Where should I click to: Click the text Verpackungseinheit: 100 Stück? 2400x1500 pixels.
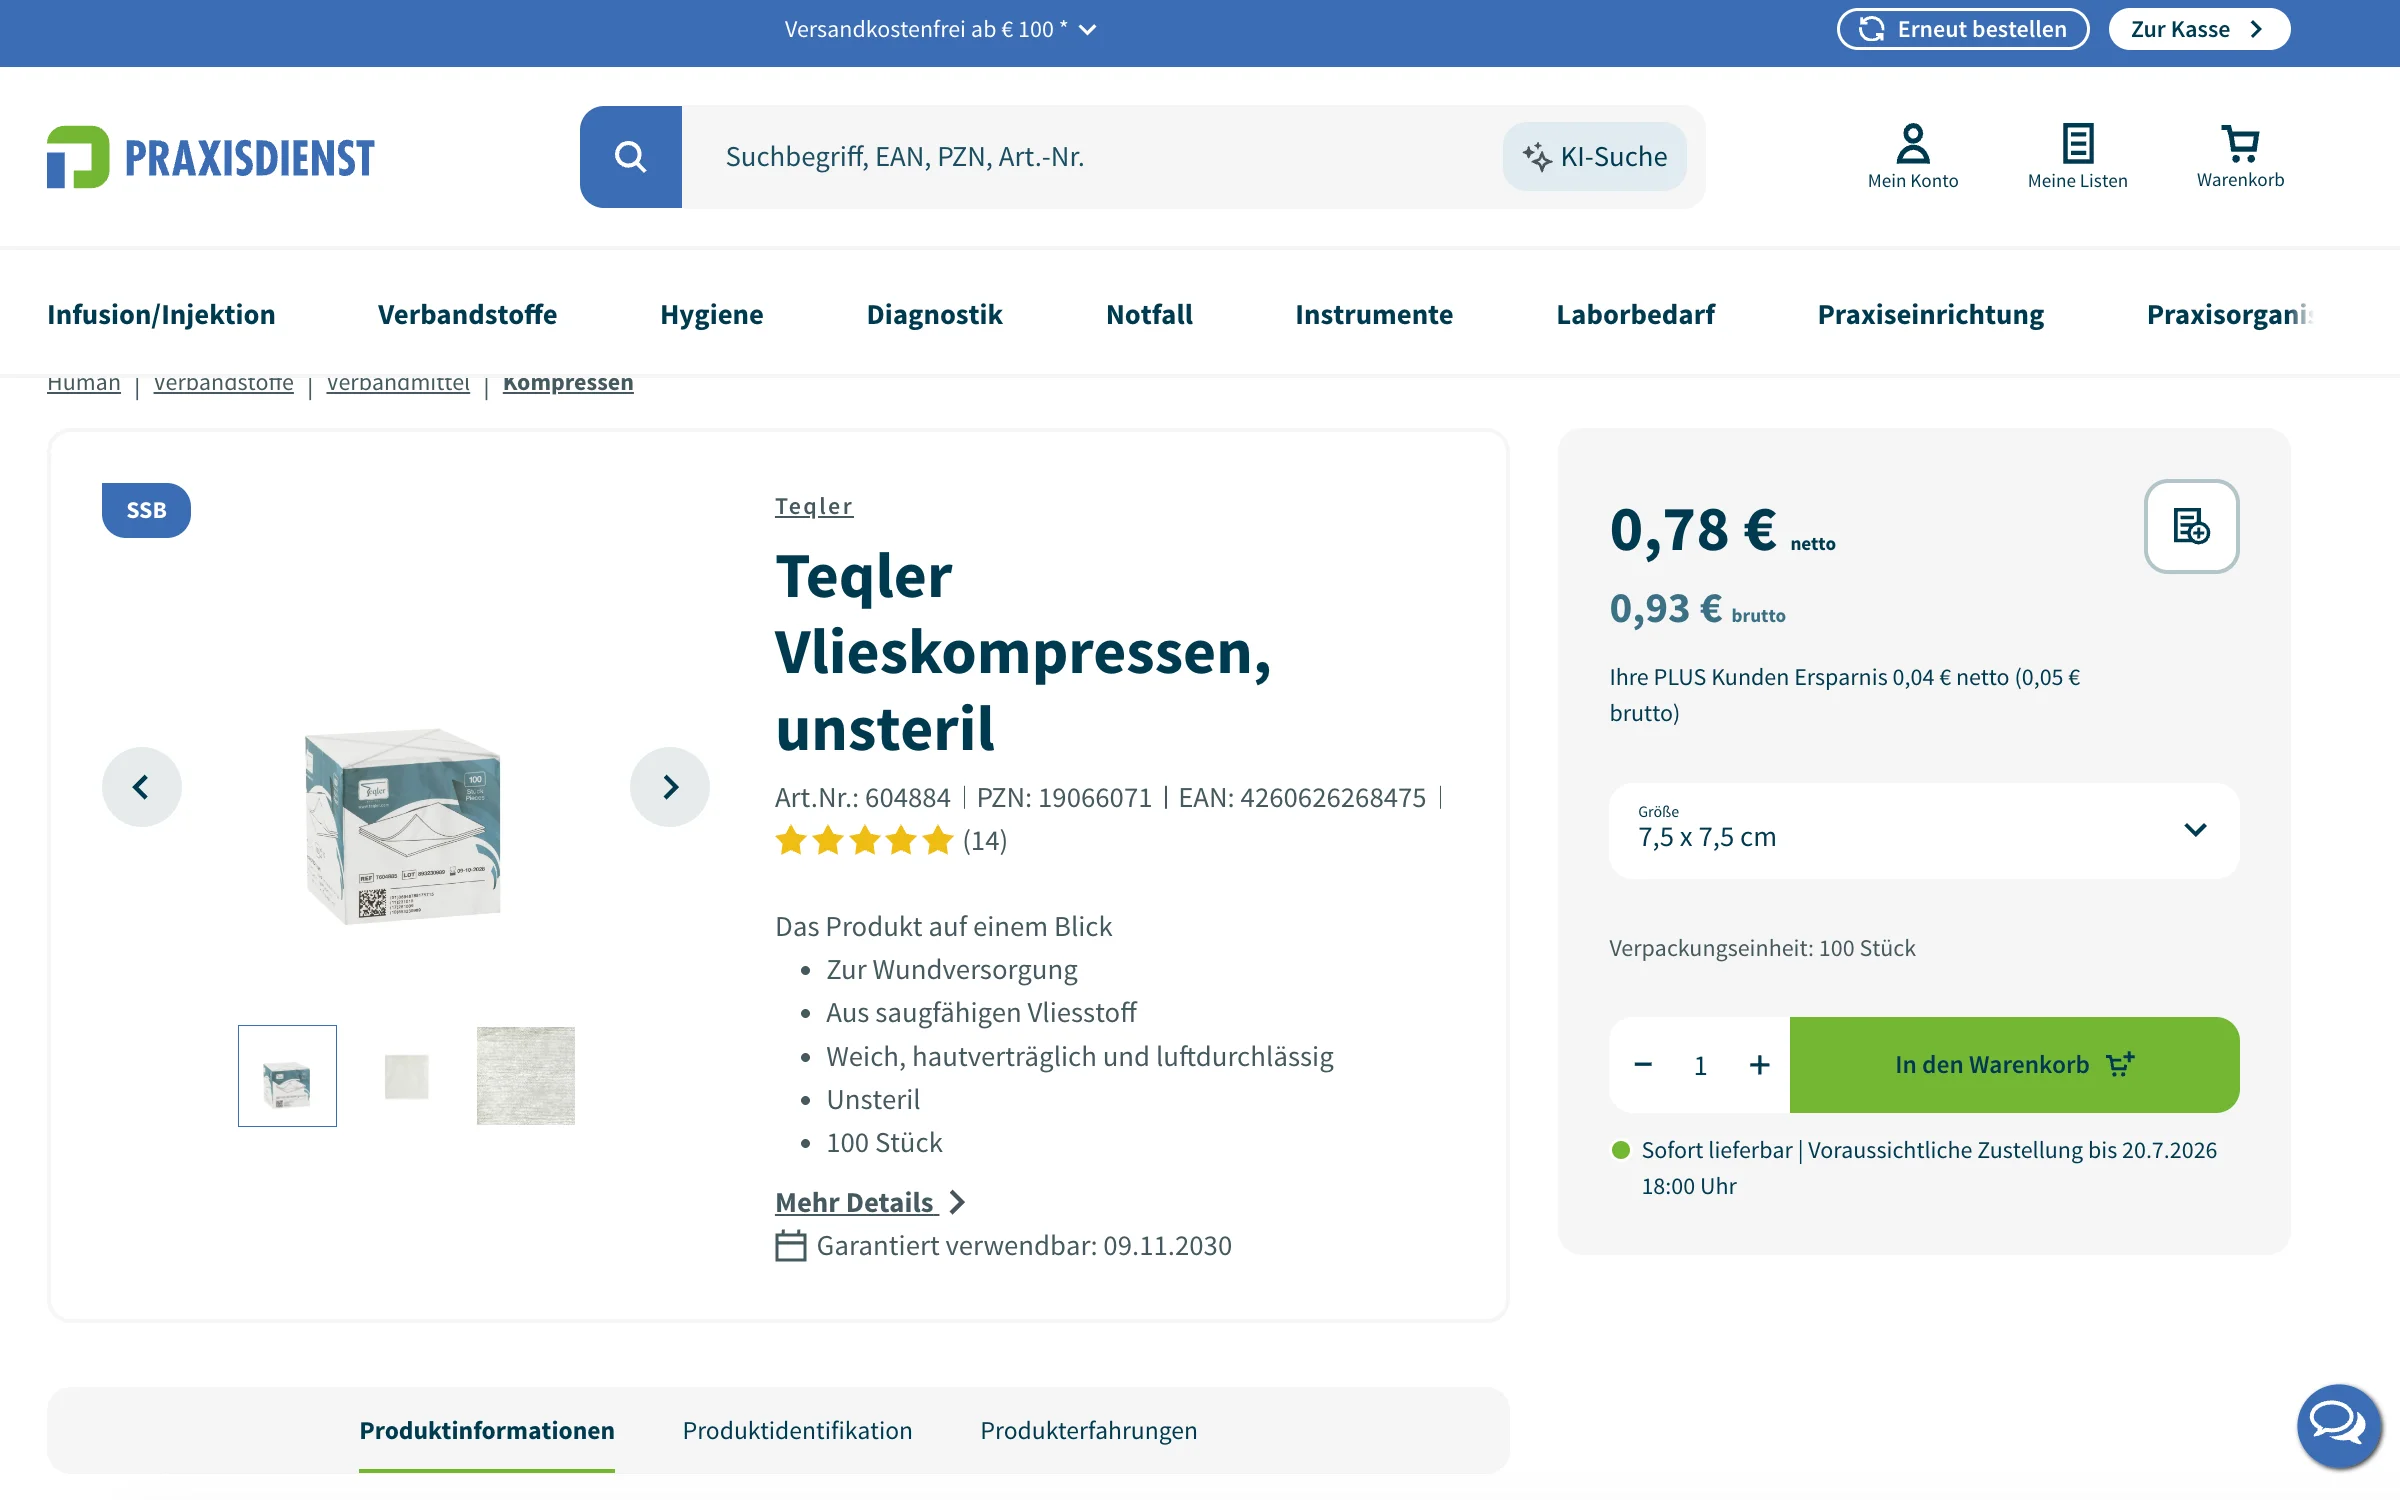(1762, 948)
